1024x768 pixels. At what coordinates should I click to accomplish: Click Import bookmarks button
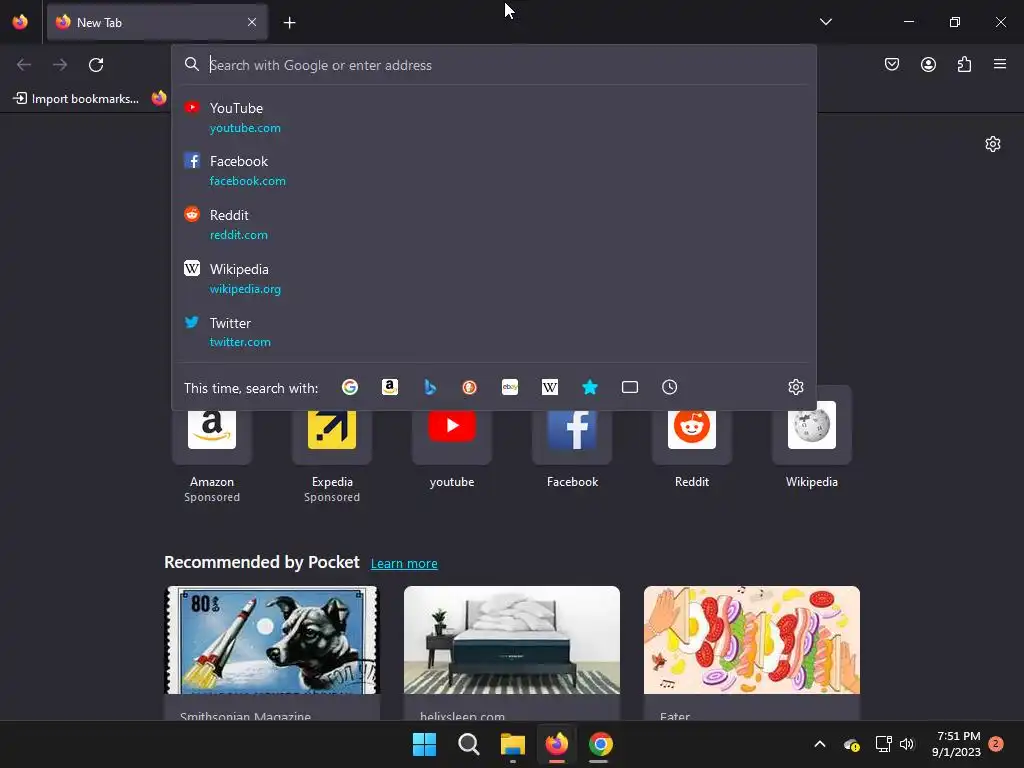pyautogui.click(x=76, y=99)
